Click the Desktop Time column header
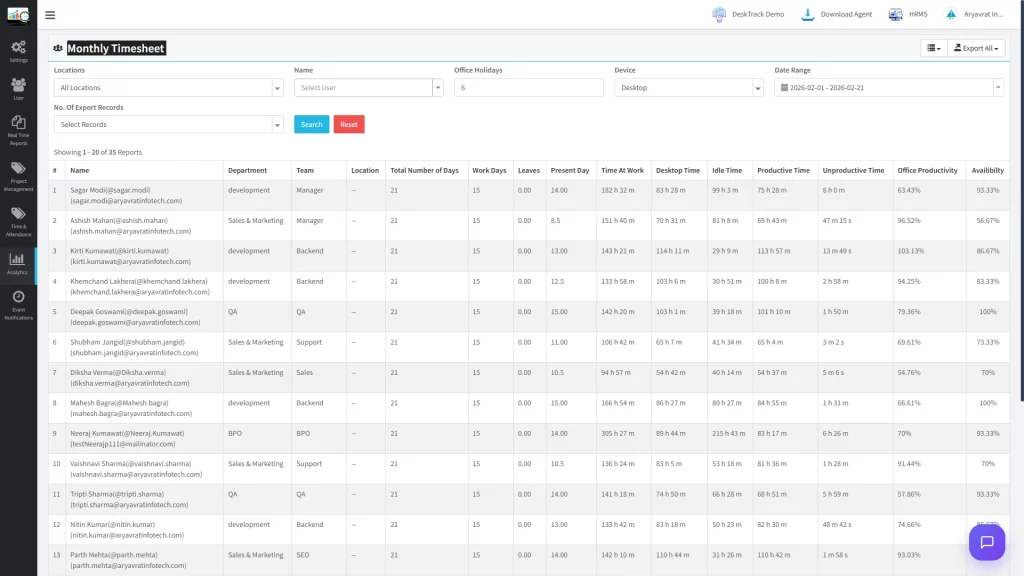The height and width of the screenshot is (576, 1024). coord(677,170)
